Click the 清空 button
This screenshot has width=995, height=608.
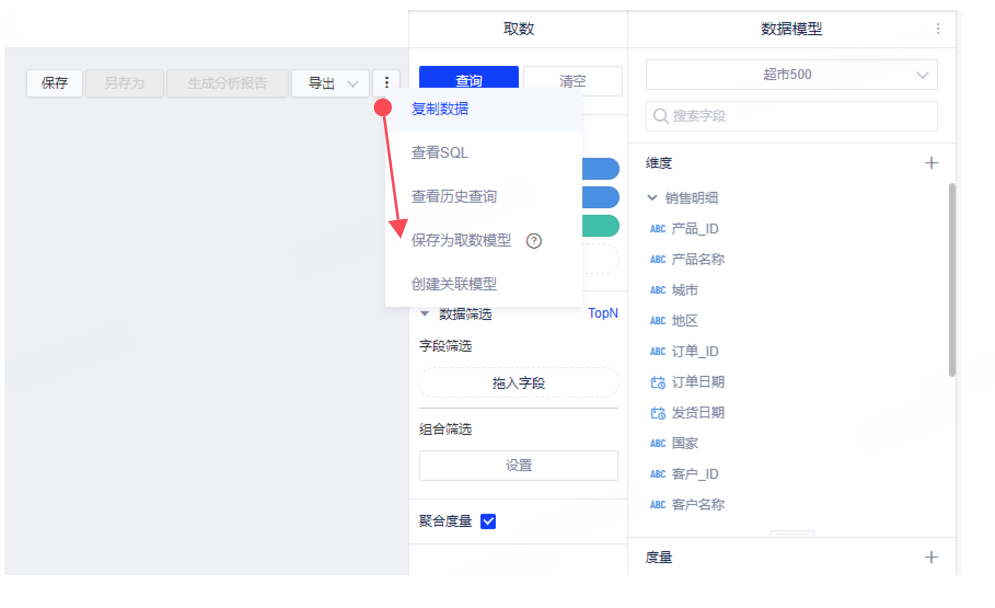pyautogui.click(x=572, y=81)
